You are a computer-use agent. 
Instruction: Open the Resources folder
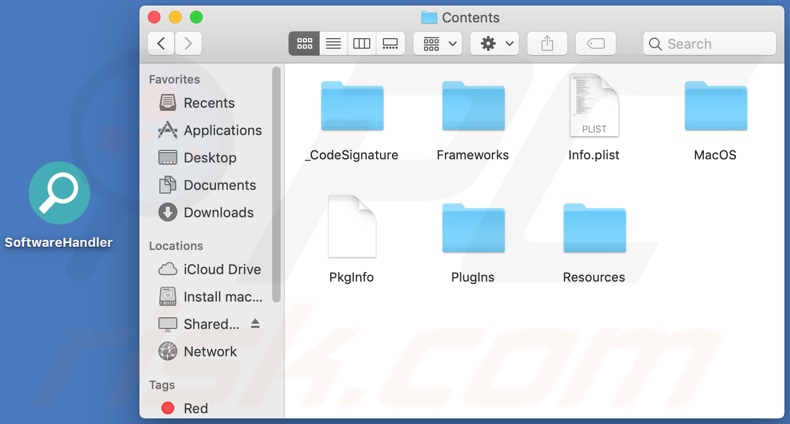[x=594, y=230]
